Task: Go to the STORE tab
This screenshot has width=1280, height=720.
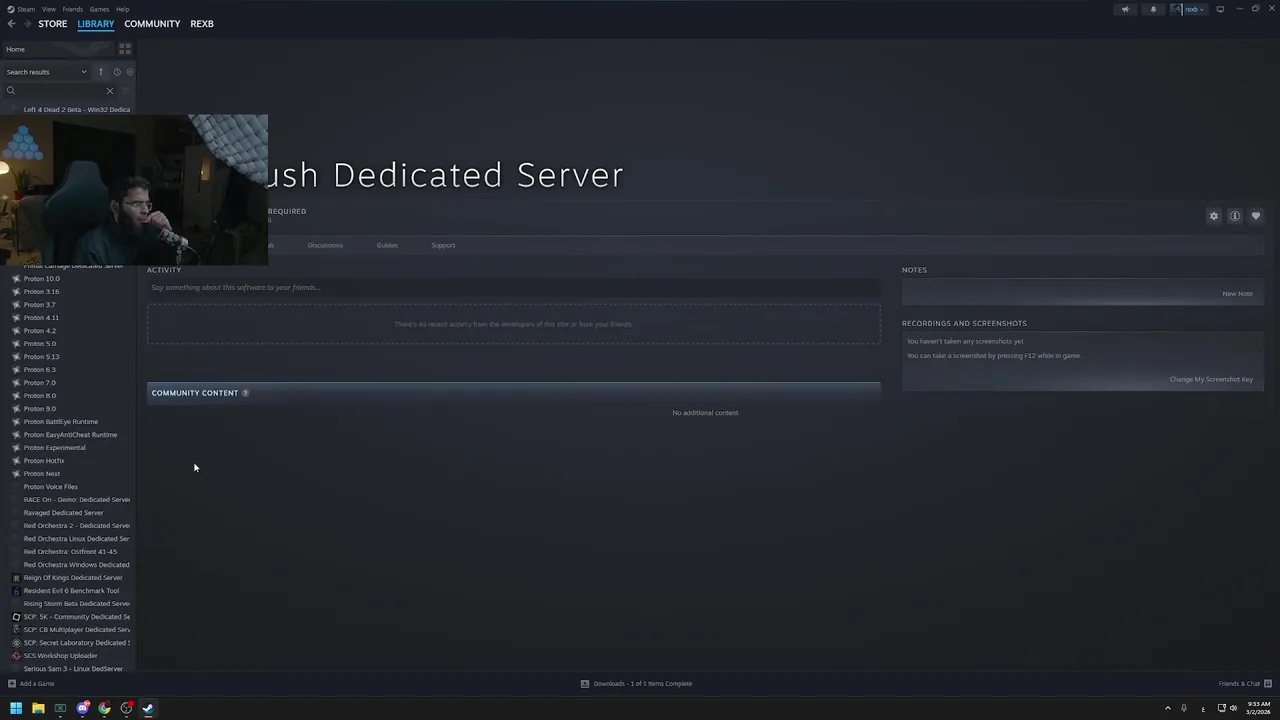Action: click(x=53, y=24)
